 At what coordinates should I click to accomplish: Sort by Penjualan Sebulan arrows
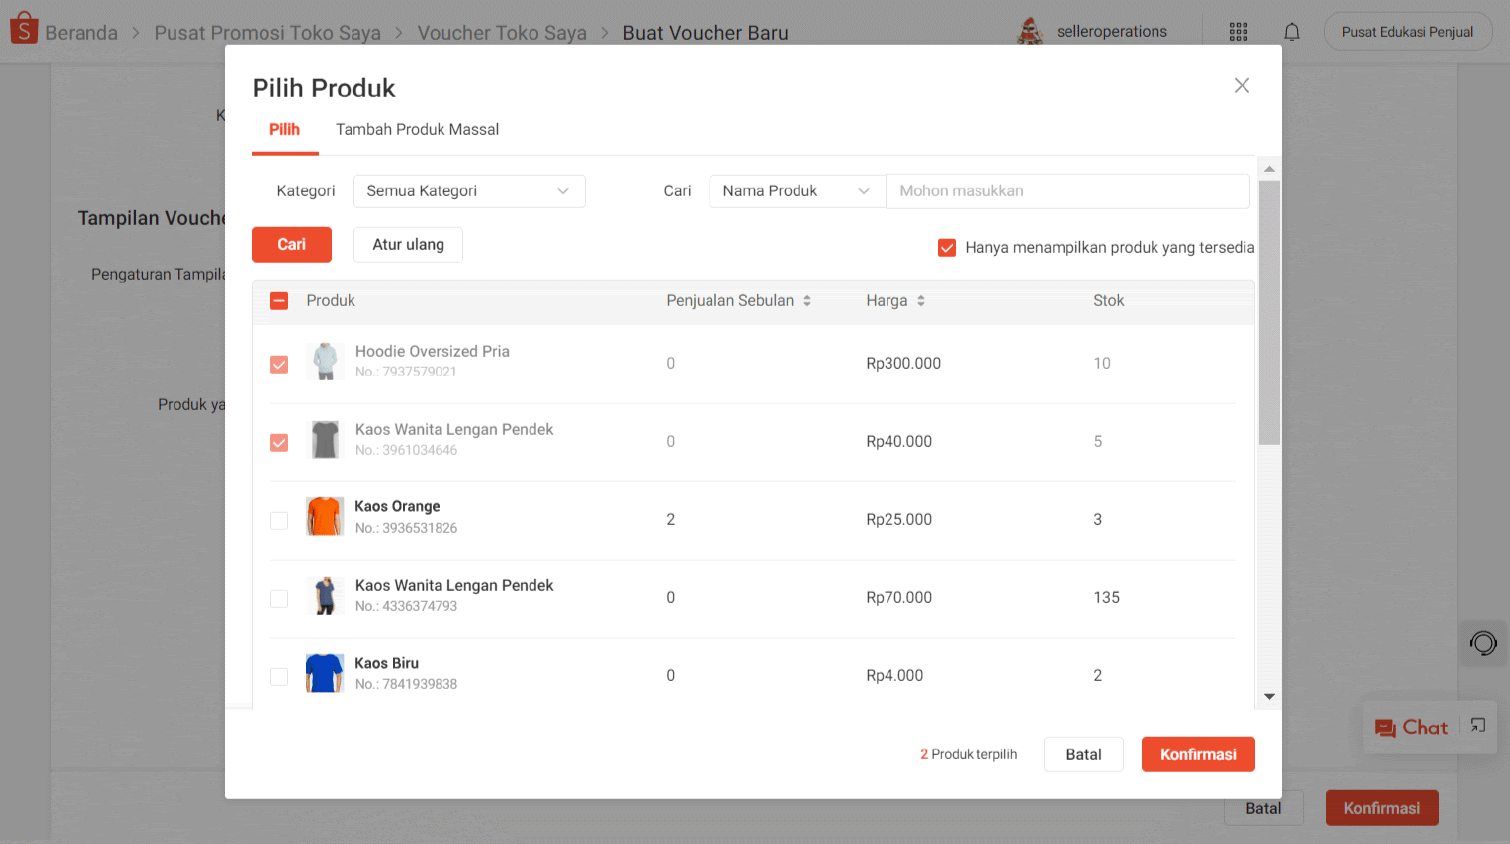[807, 301]
